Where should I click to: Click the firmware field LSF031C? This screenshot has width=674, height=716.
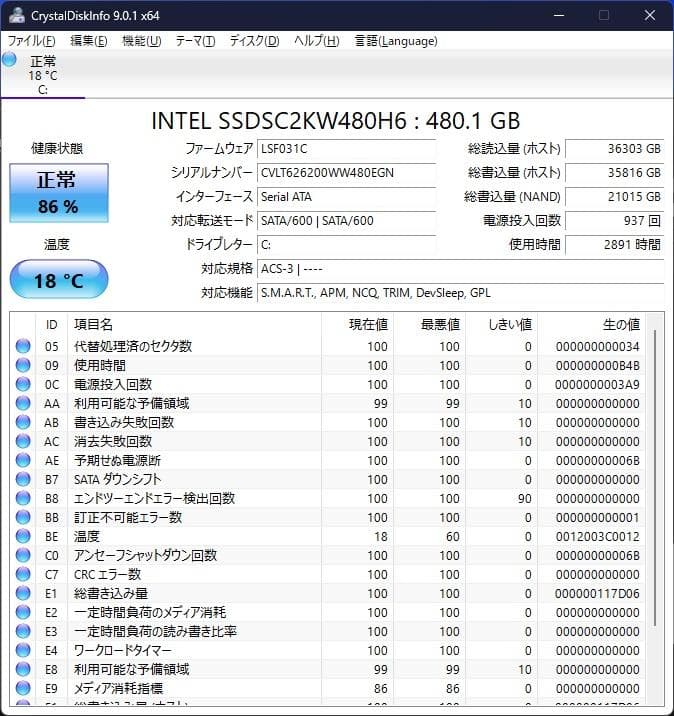tap(346, 149)
